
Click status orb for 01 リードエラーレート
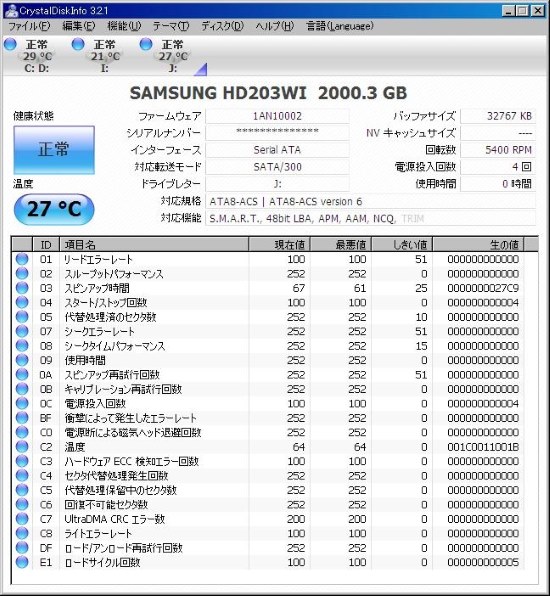point(22,259)
